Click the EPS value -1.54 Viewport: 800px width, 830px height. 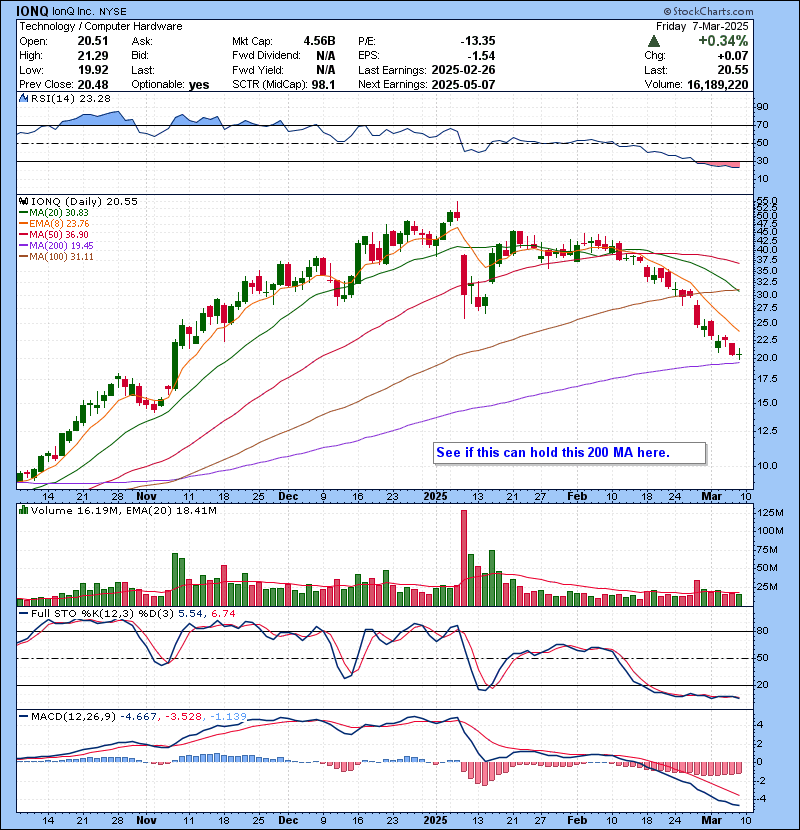[481, 56]
